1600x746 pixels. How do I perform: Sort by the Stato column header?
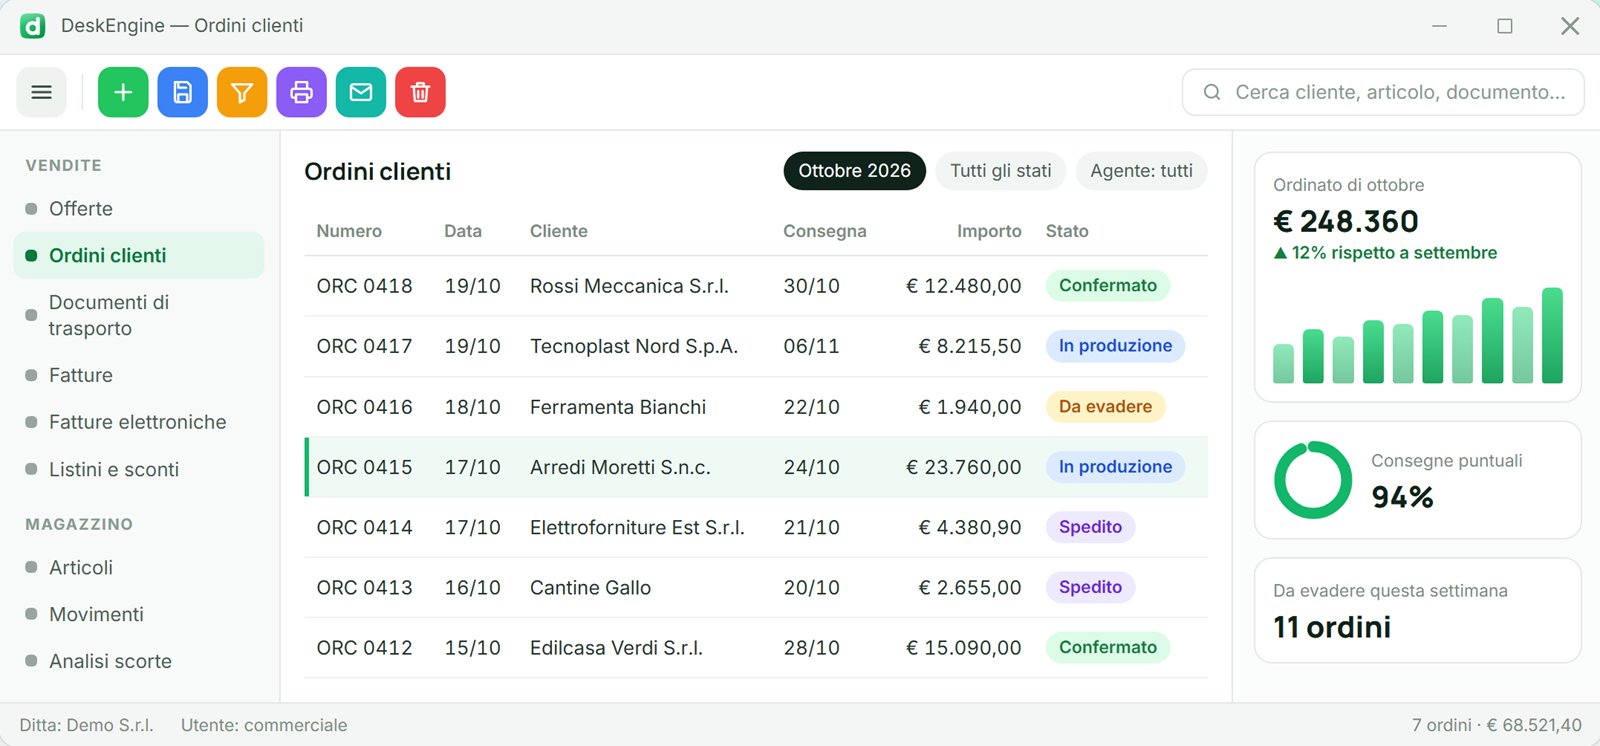click(1067, 231)
